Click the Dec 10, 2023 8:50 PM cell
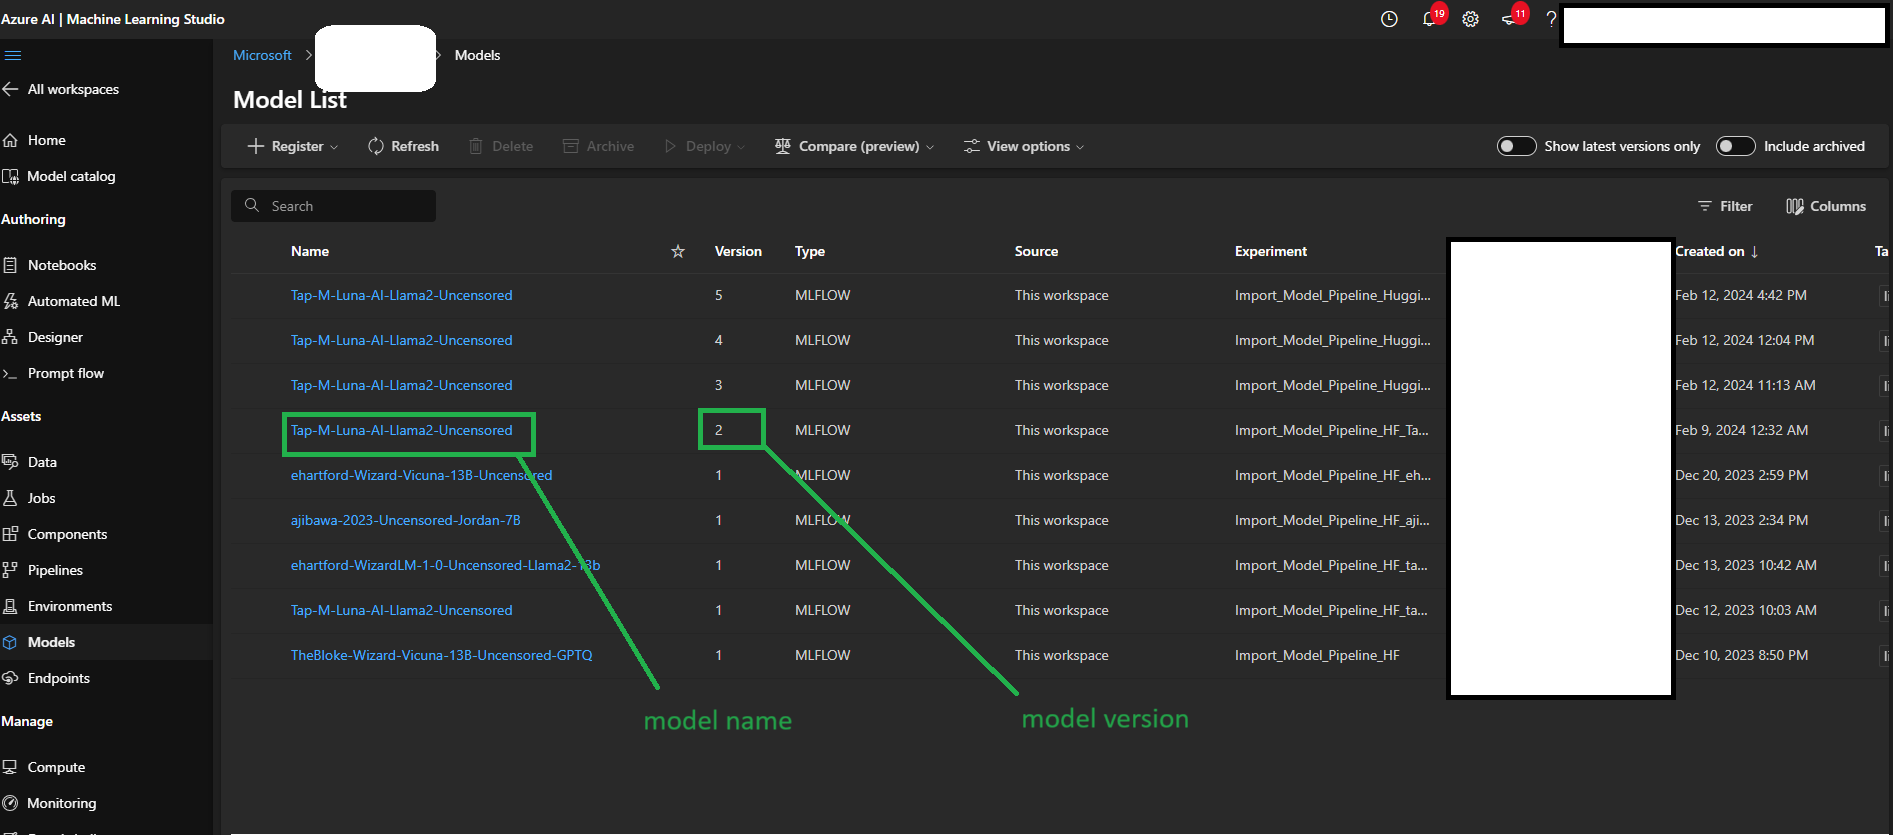The width and height of the screenshot is (1893, 835). [1741, 655]
